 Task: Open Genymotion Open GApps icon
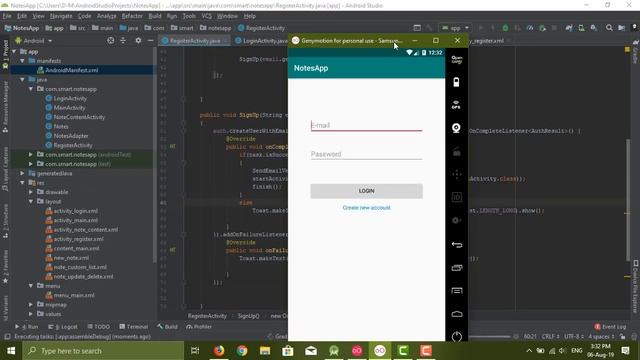(457, 60)
